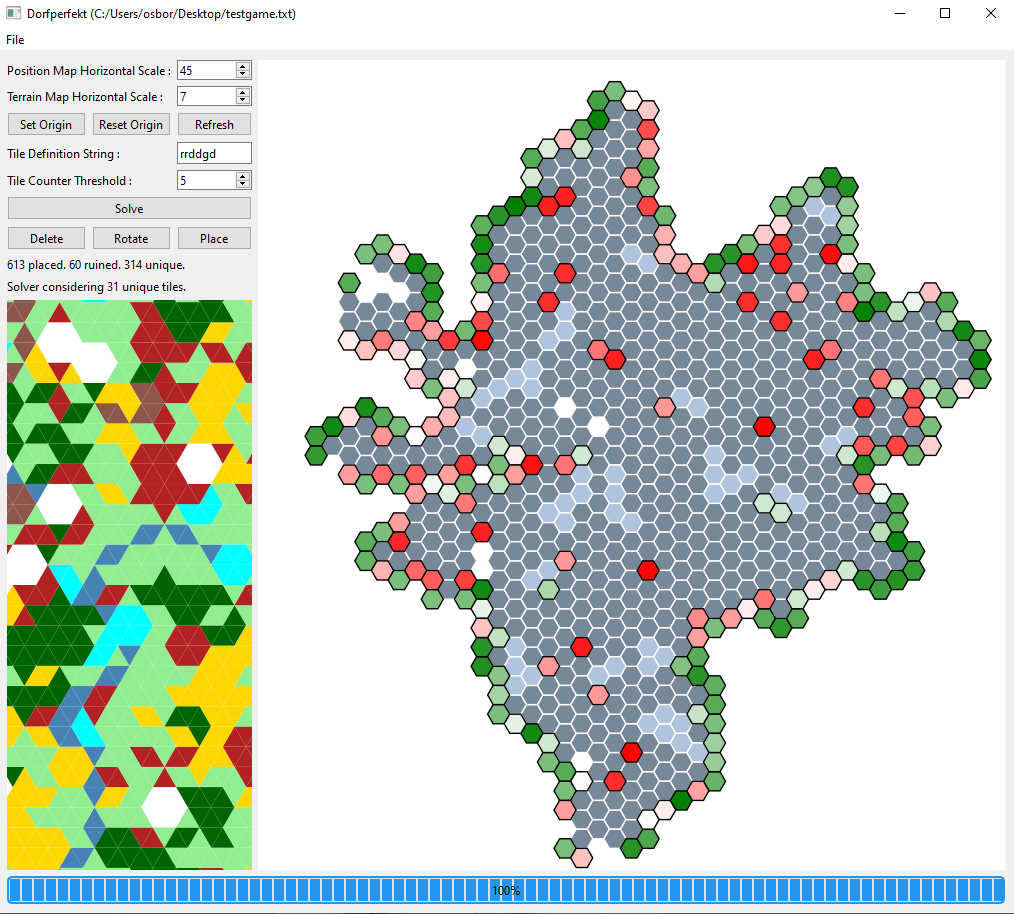Viewport: 1014px width, 914px height.
Task: Decrease Terrain Map Horizontal Scale with down arrow
Action: [x=243, y=101]
